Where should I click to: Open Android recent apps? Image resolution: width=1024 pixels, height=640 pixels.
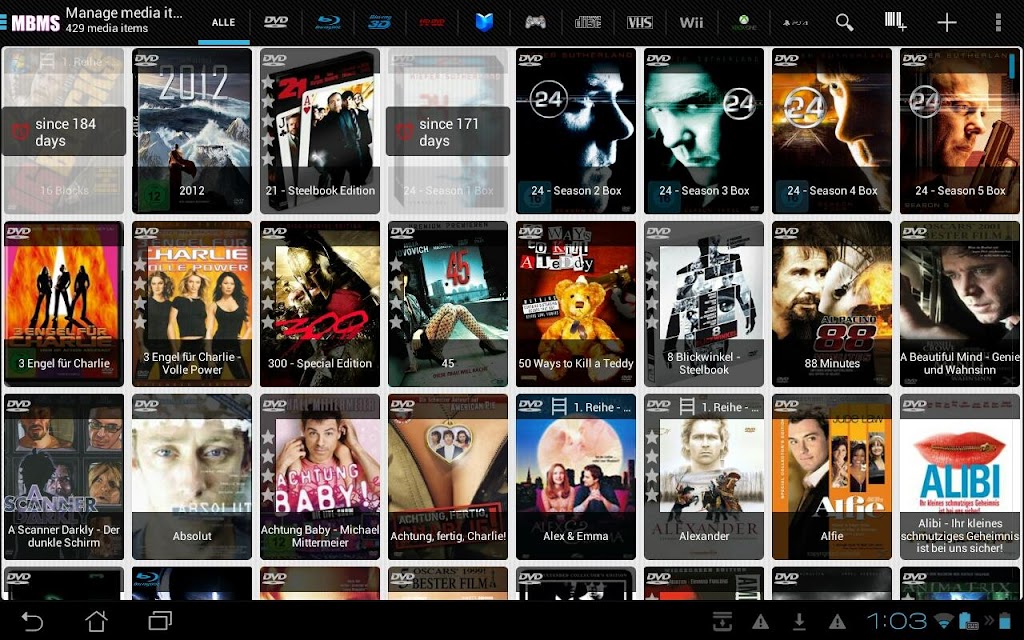160,620
